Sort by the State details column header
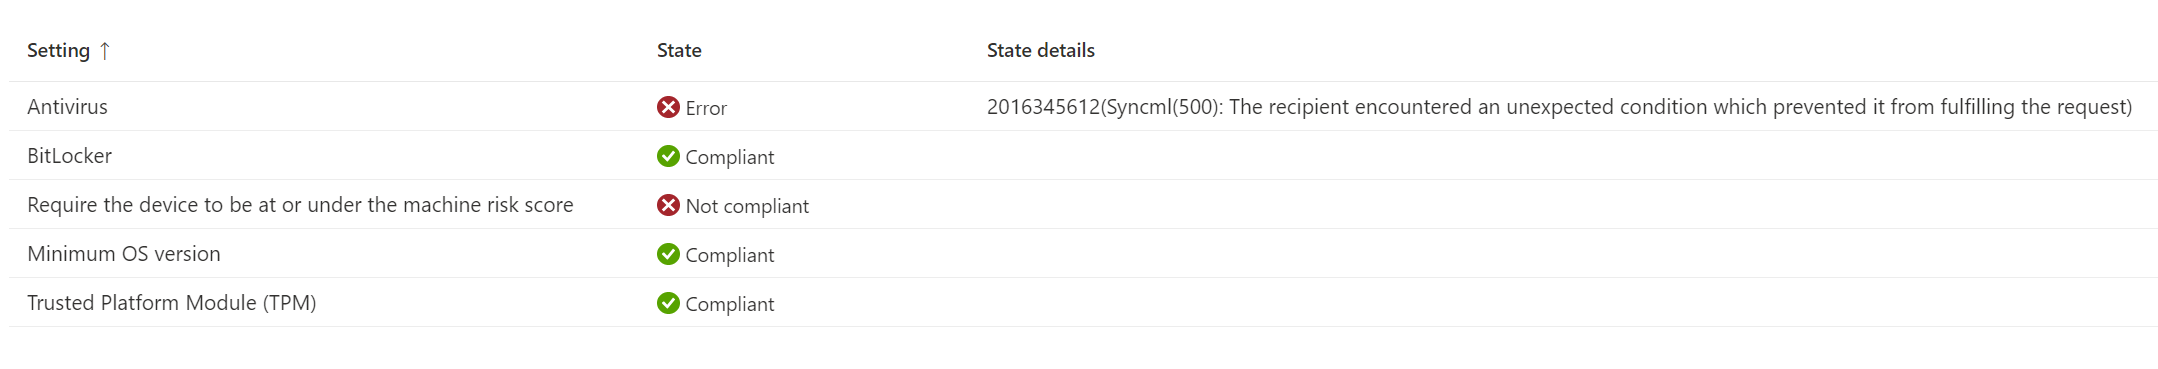Image resolution: width=2158 pixels, height=369 pixels. (x=1040, y=50)
